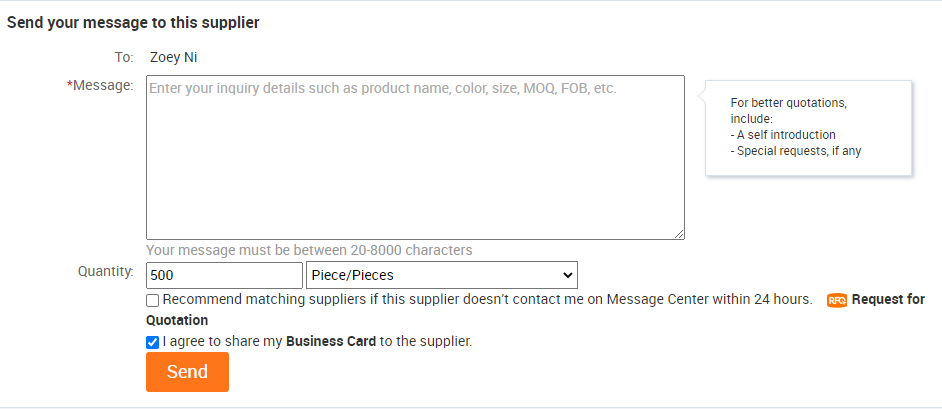Focus the Message inquiry text area

coord(415,157)
